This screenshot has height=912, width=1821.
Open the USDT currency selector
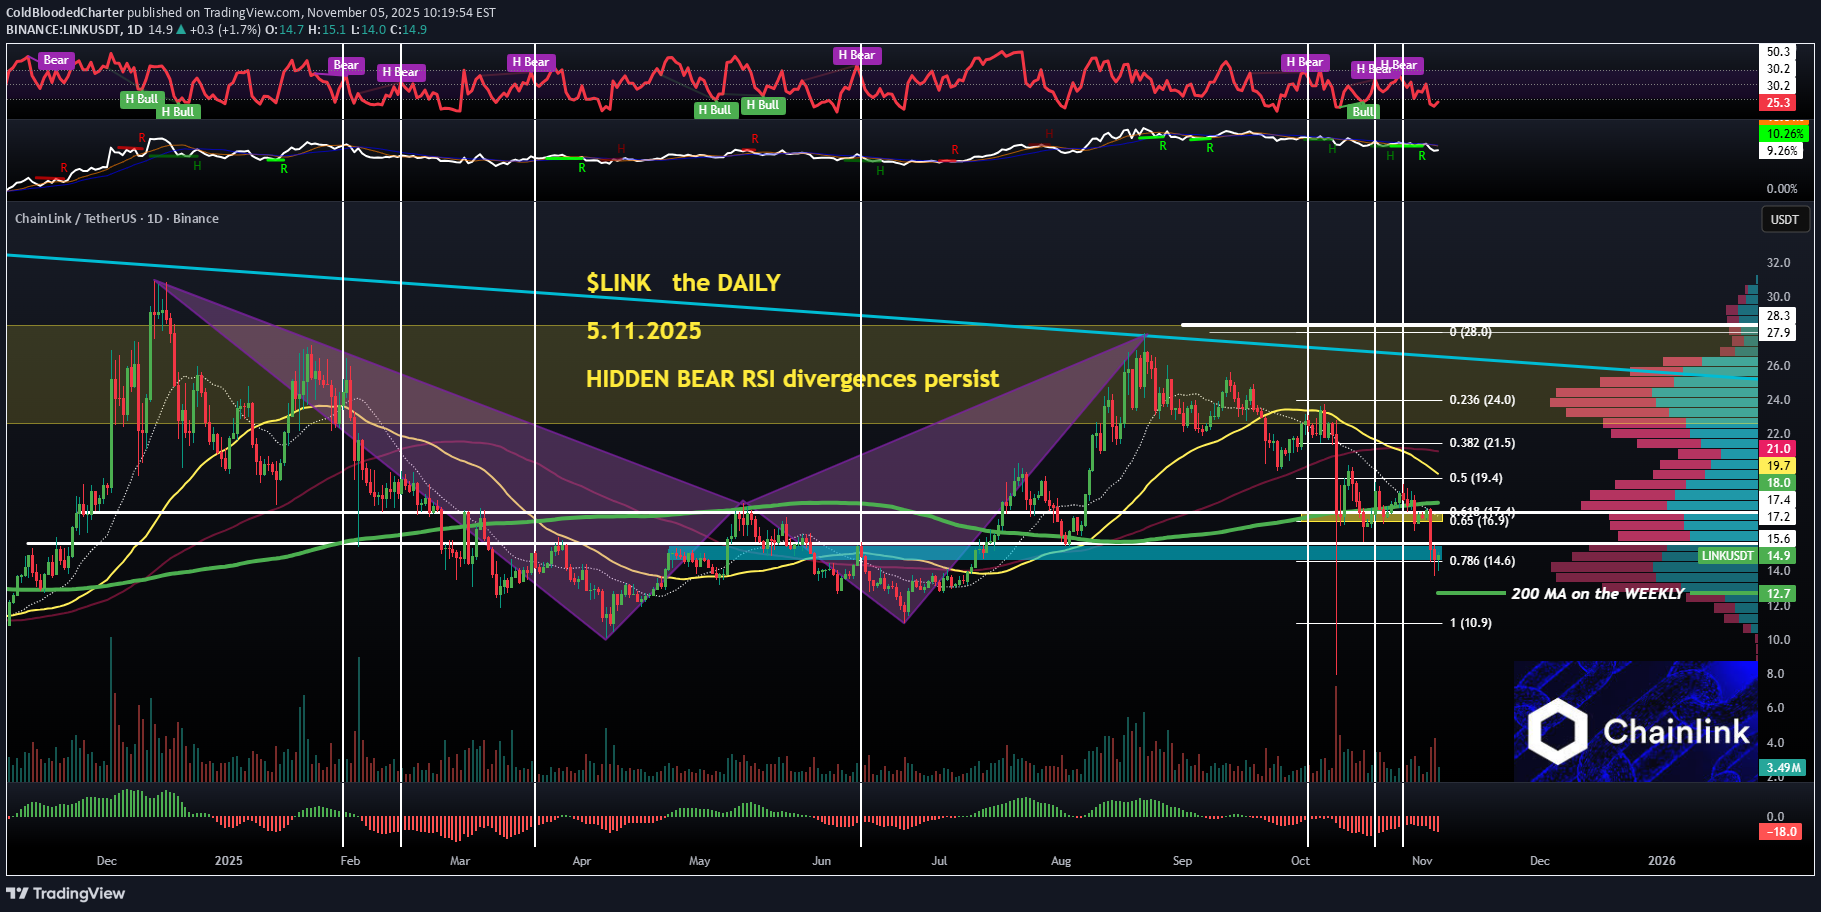pyautogui.click(x=1784, y=219)
